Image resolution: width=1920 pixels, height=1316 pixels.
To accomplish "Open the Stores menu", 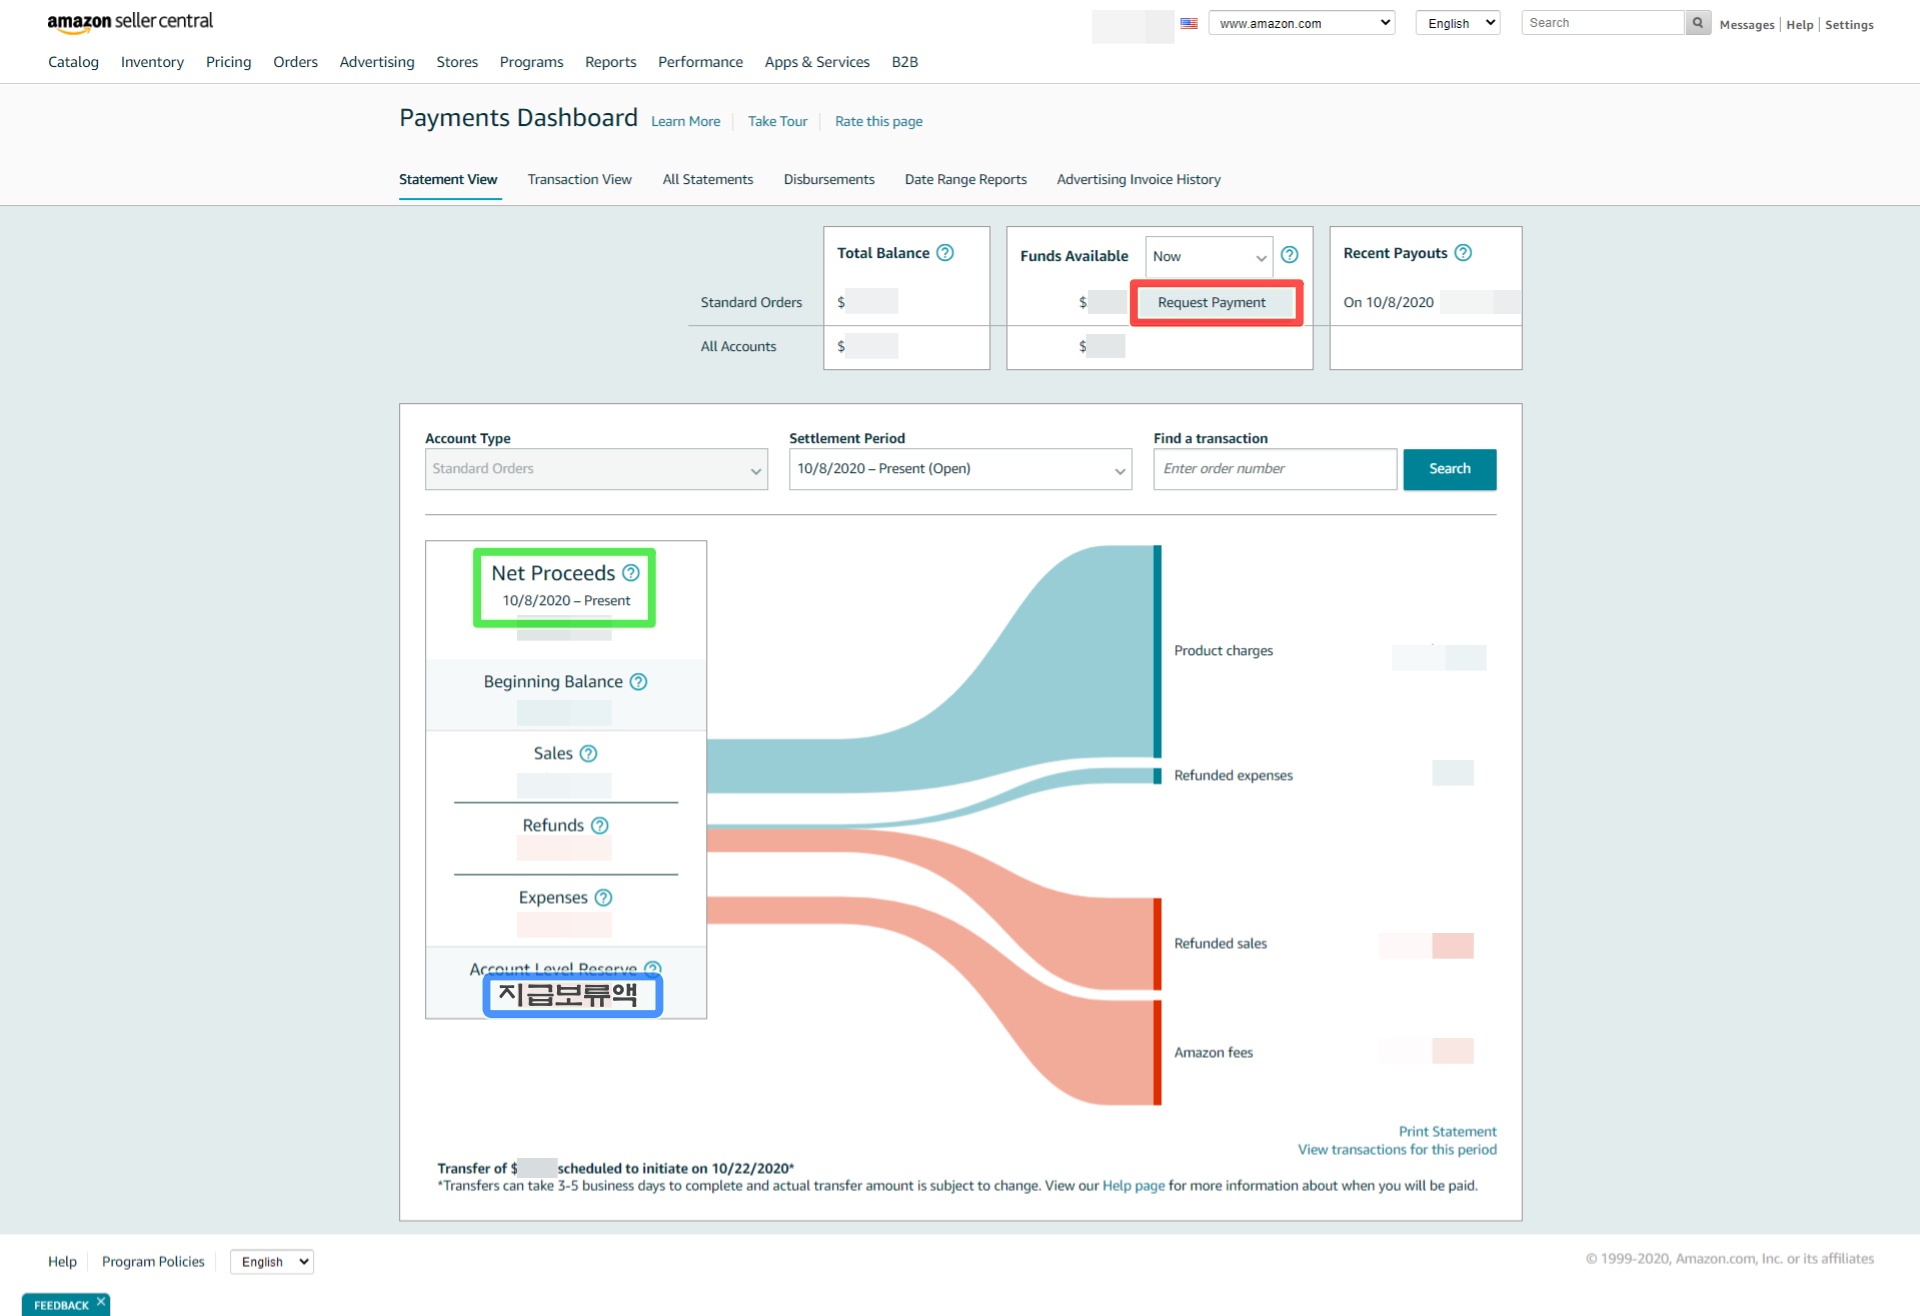I will (457, 62).
